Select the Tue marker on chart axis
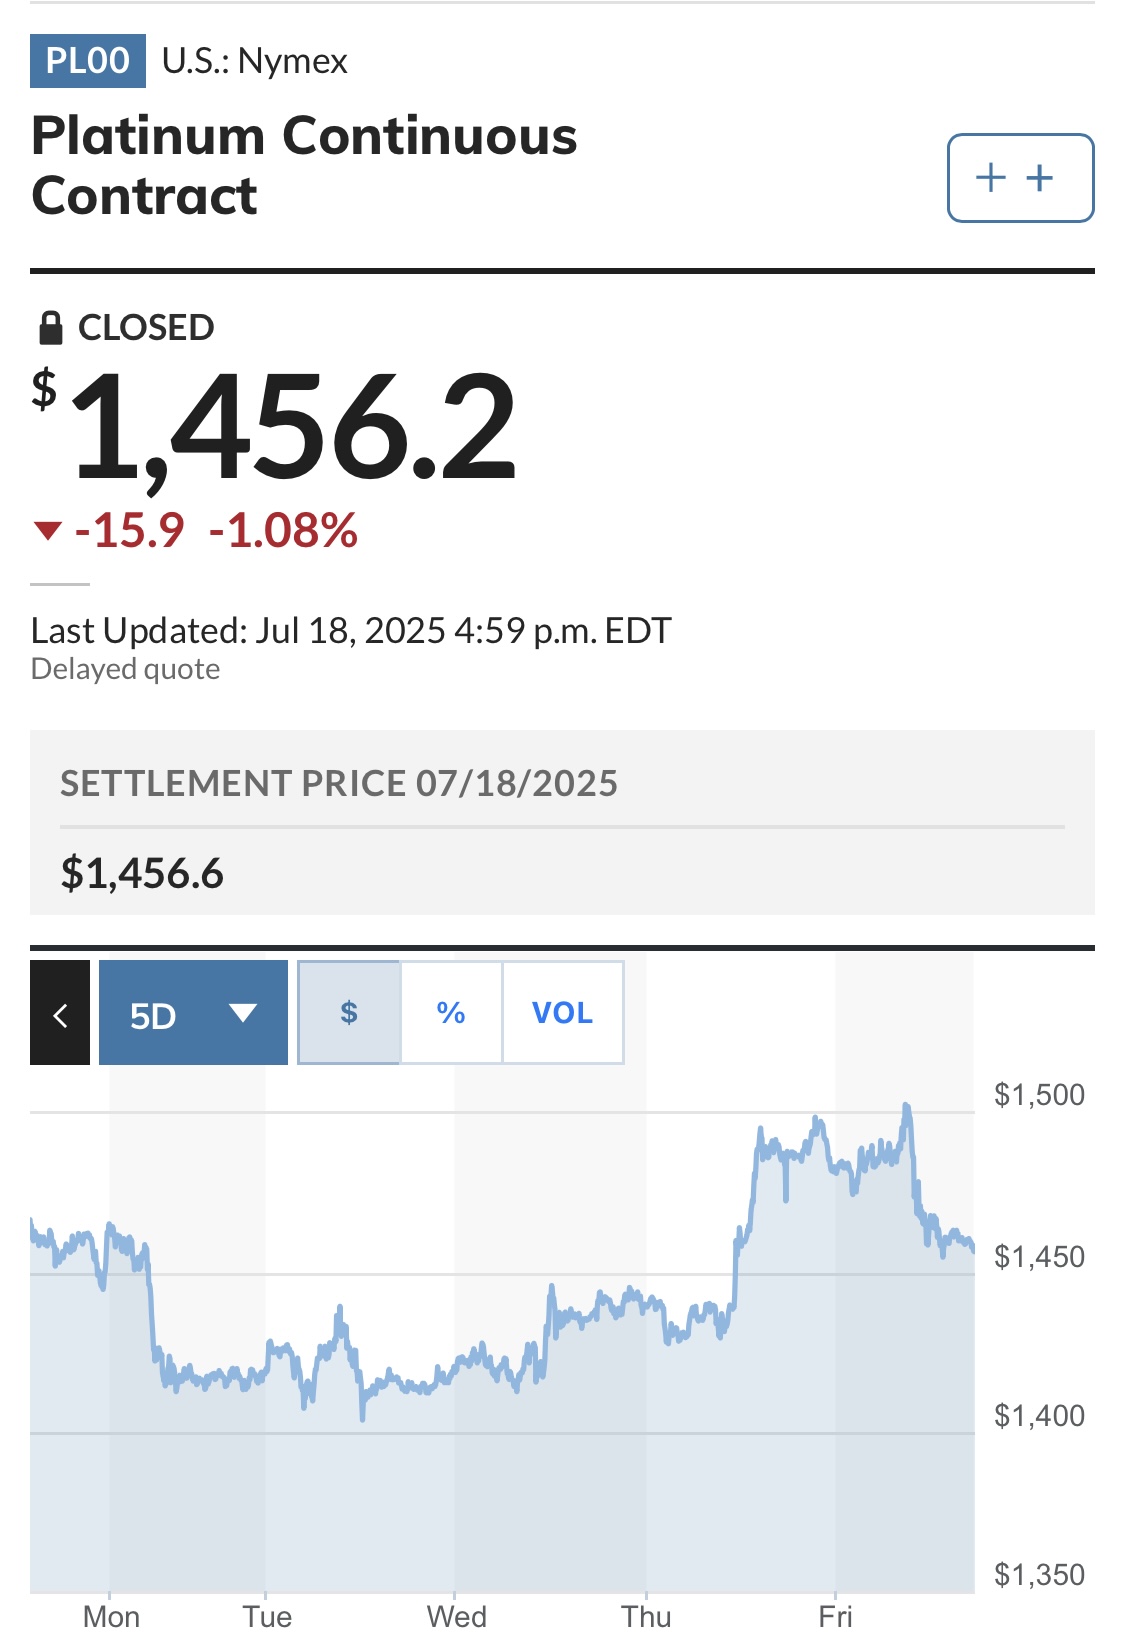The height and width of the screenshot is (1652, 1125). (267, 1617)
